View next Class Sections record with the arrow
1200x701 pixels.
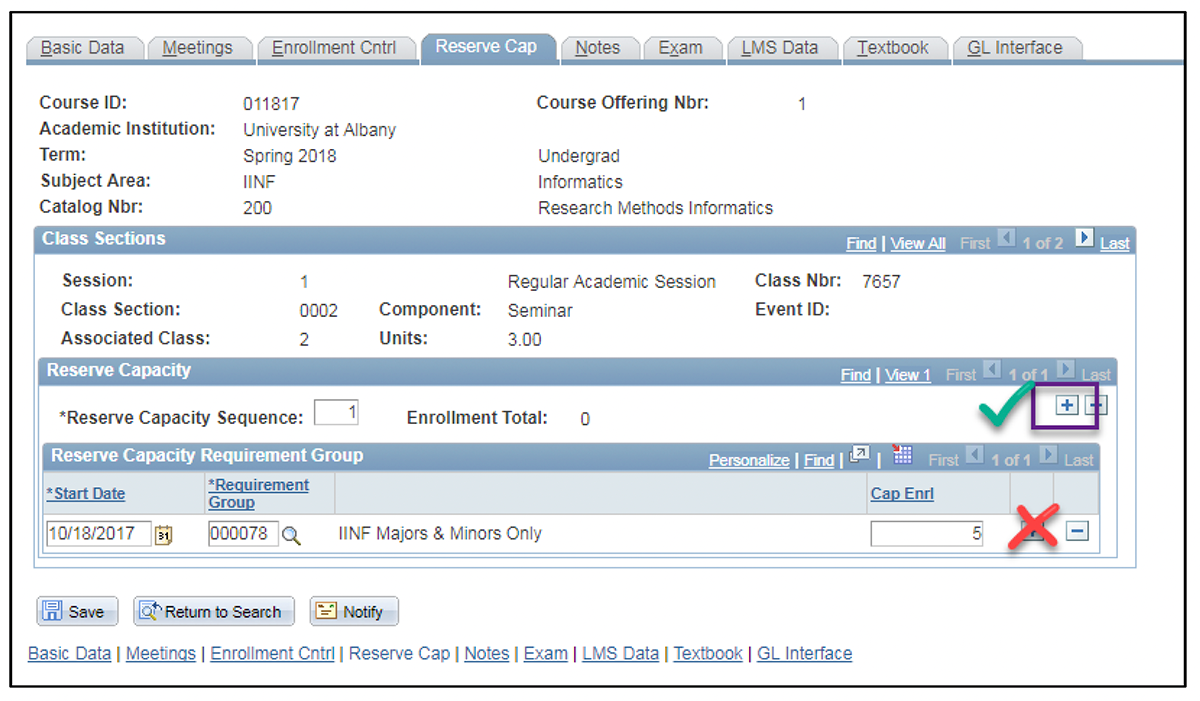(1083, 238)
